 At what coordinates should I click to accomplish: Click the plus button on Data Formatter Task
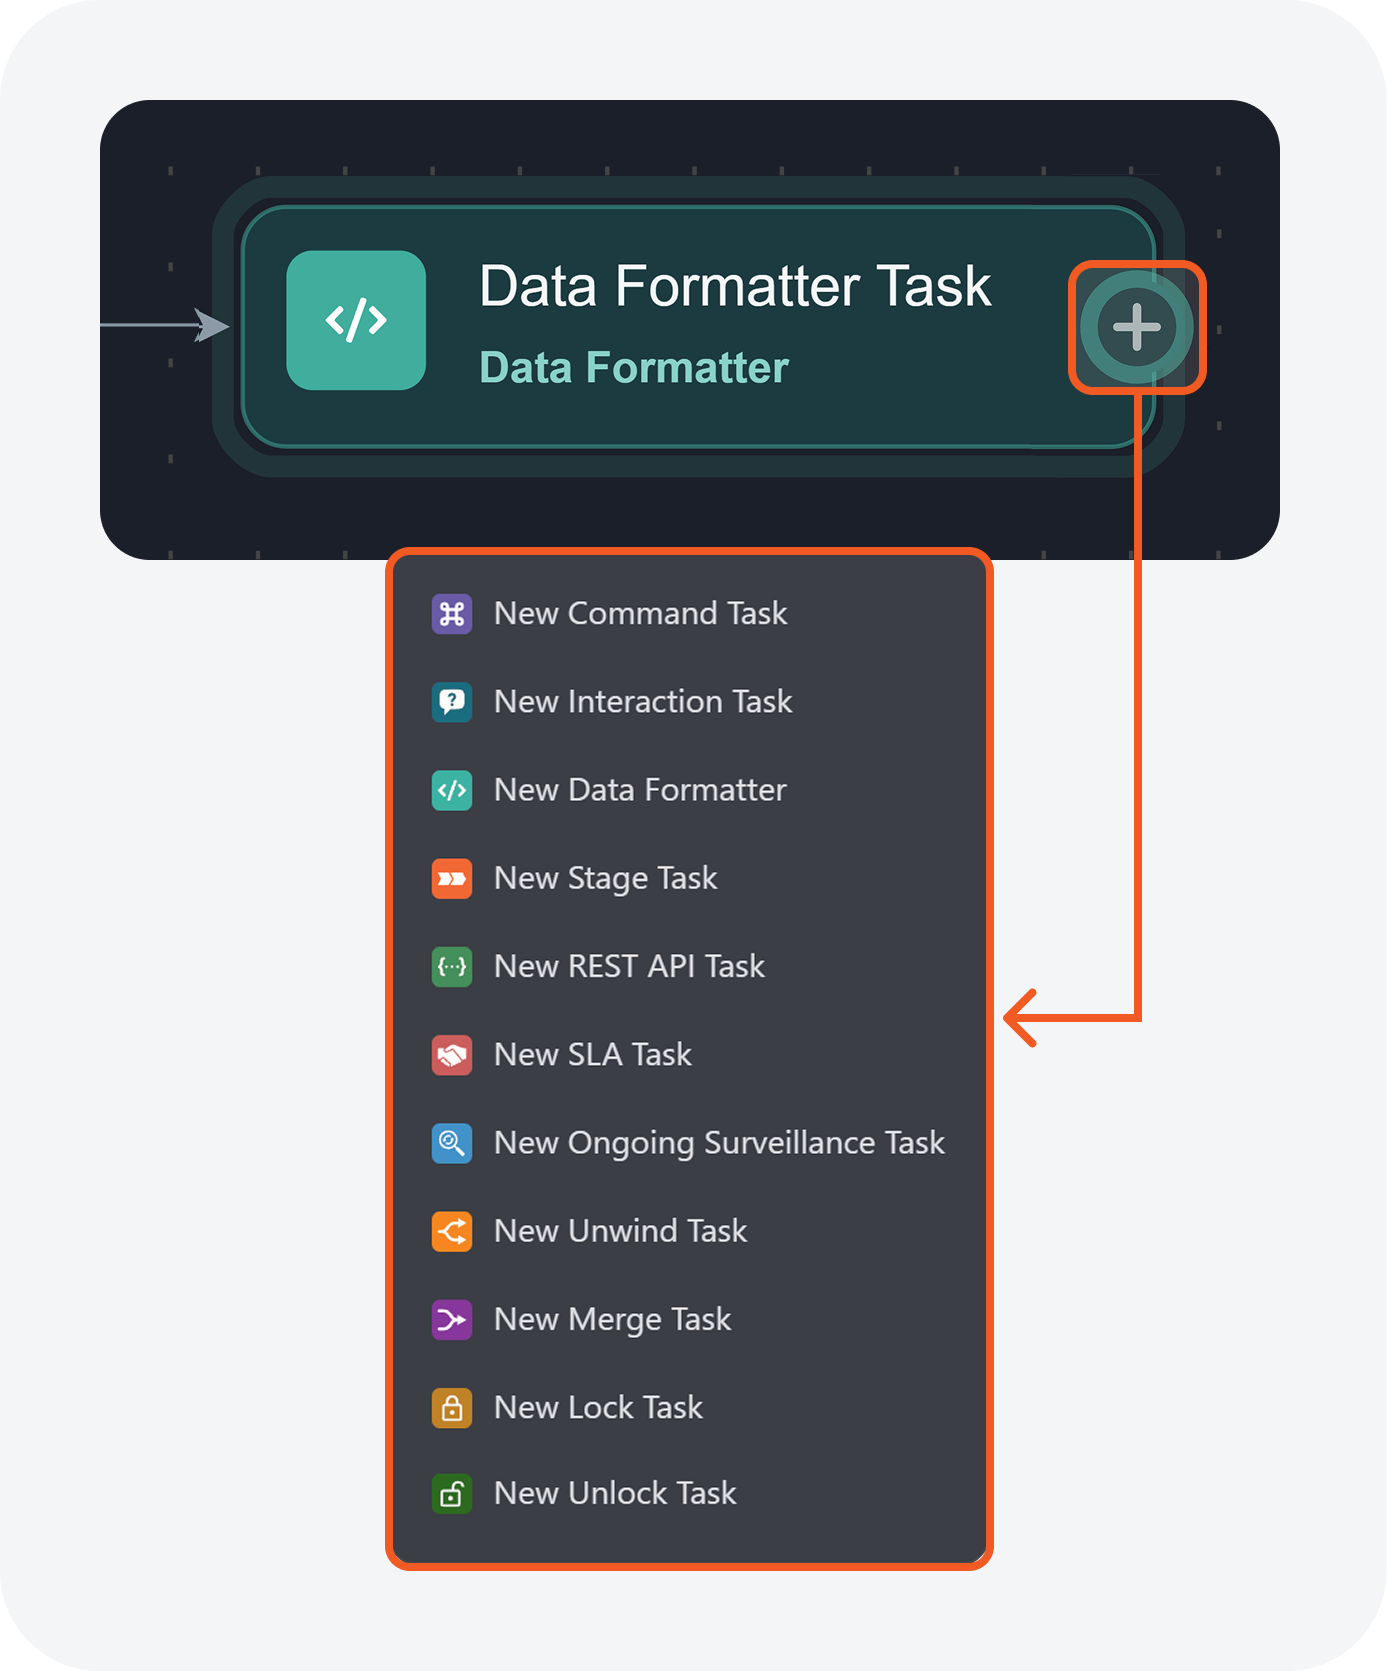[x=1136, y=327]
